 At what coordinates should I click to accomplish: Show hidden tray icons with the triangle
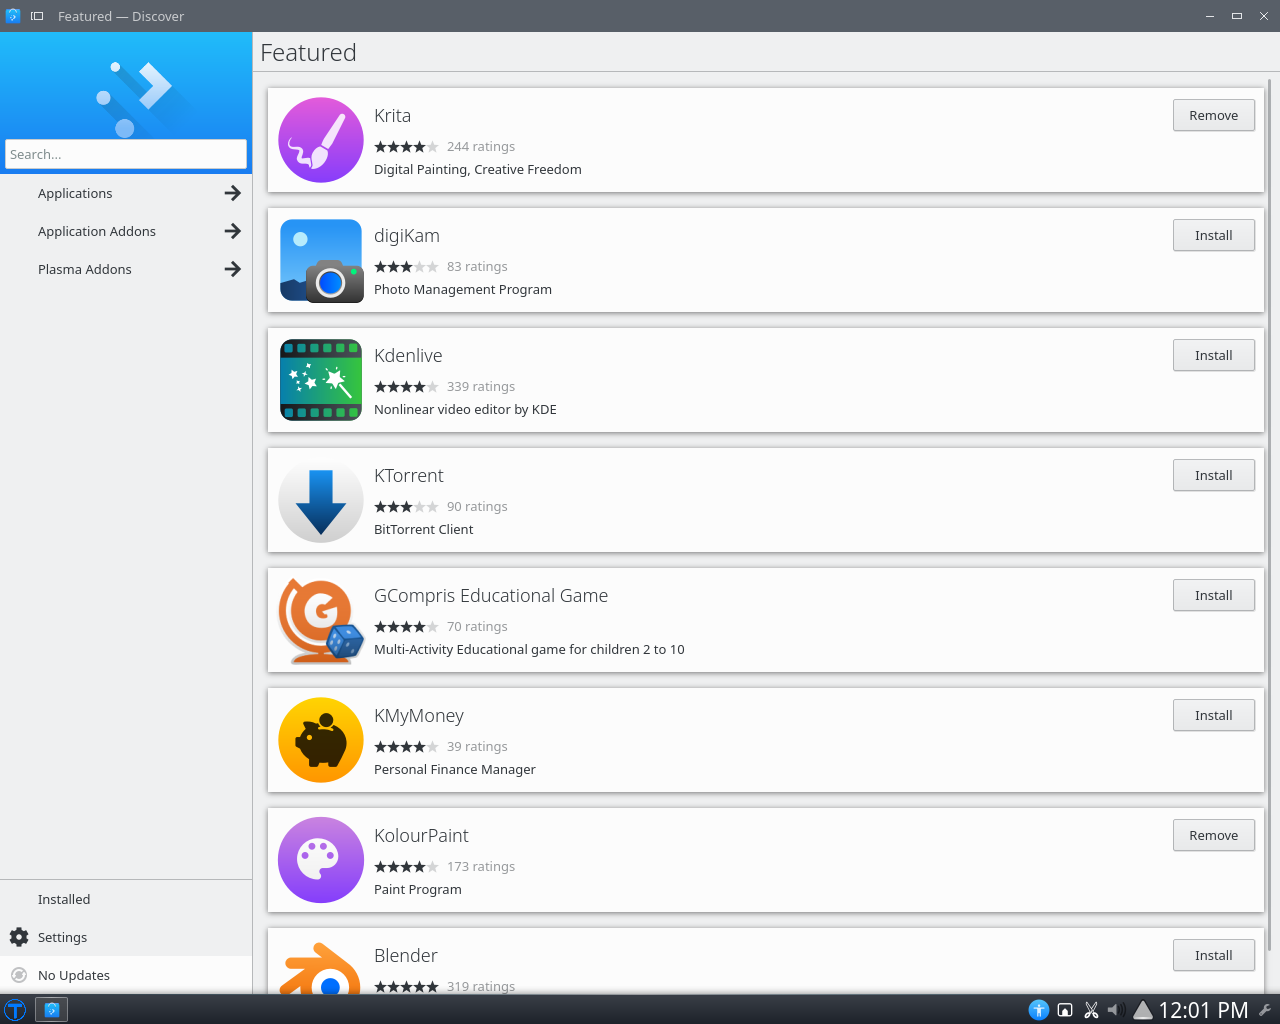click(x=1143, y=1010)
